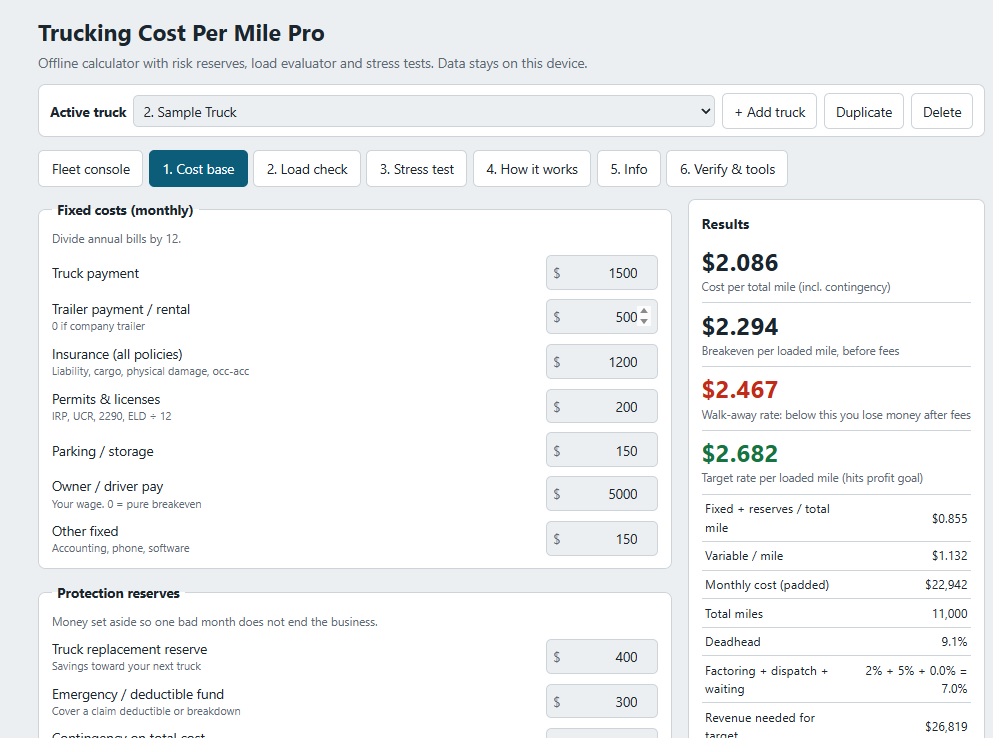Increase Trailer payment with stepper arrows
The height and width of the screenshot is (752, 999).
[644, 312]
